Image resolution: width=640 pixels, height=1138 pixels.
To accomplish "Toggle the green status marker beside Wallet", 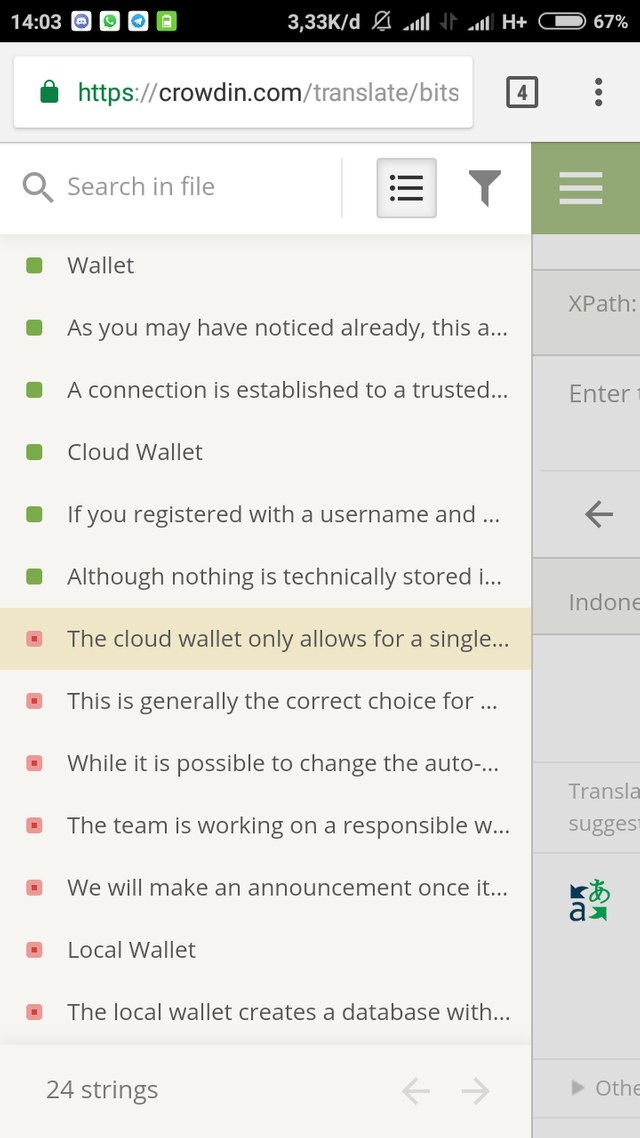I will point(32,265).
